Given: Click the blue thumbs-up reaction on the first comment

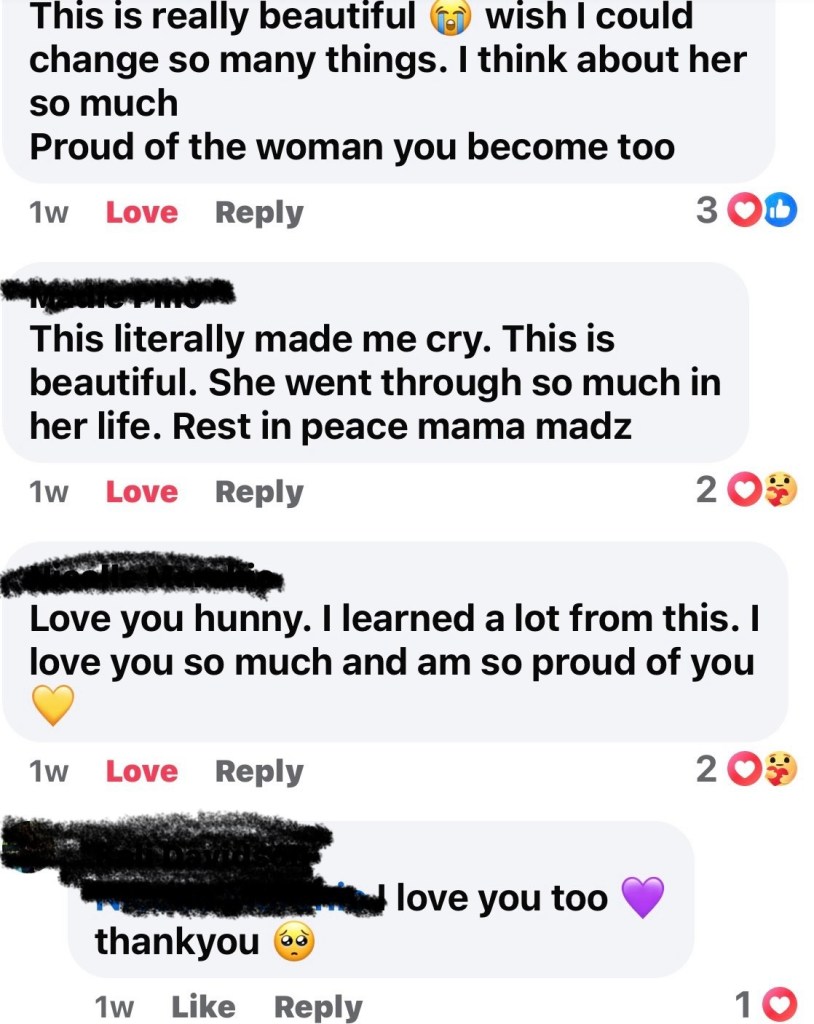Looking at the screenshot, I should tap(781, 211).
